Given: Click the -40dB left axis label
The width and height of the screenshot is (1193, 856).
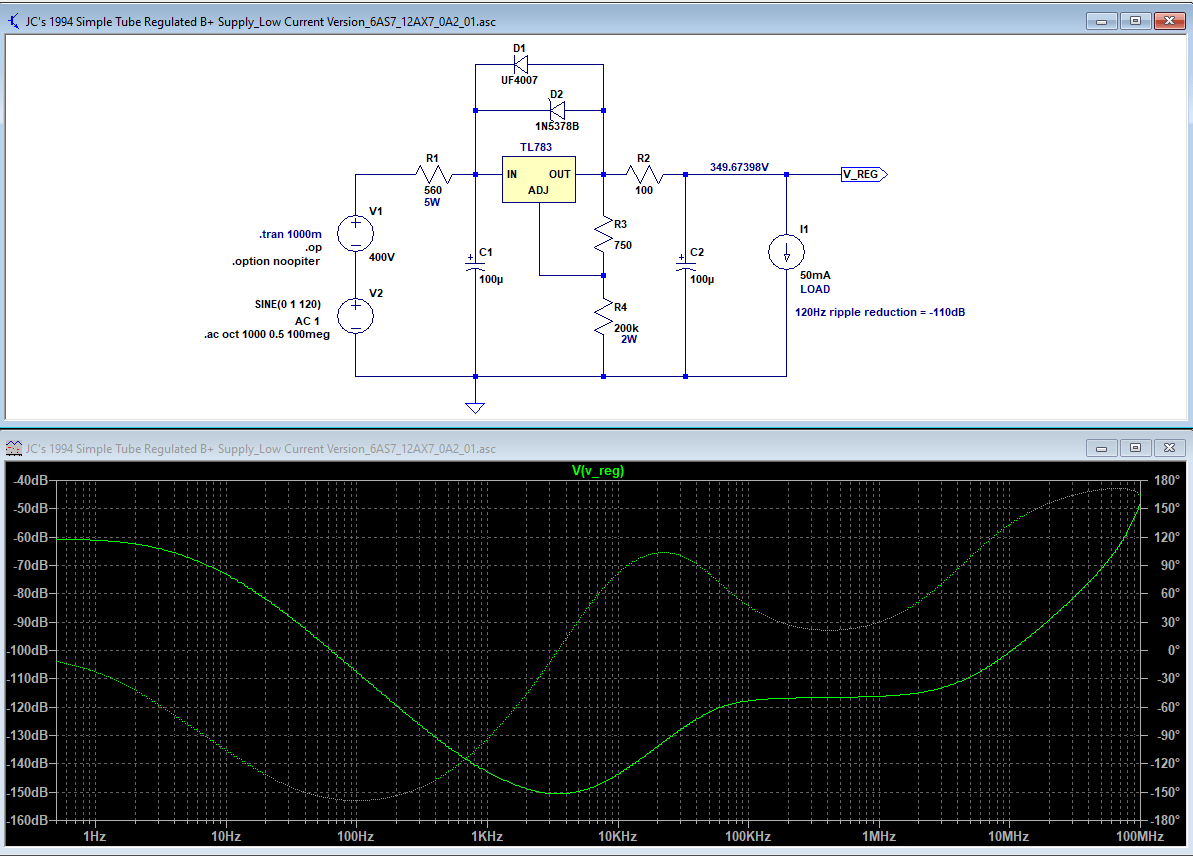Looking at the screenshot, I should 30,480.
